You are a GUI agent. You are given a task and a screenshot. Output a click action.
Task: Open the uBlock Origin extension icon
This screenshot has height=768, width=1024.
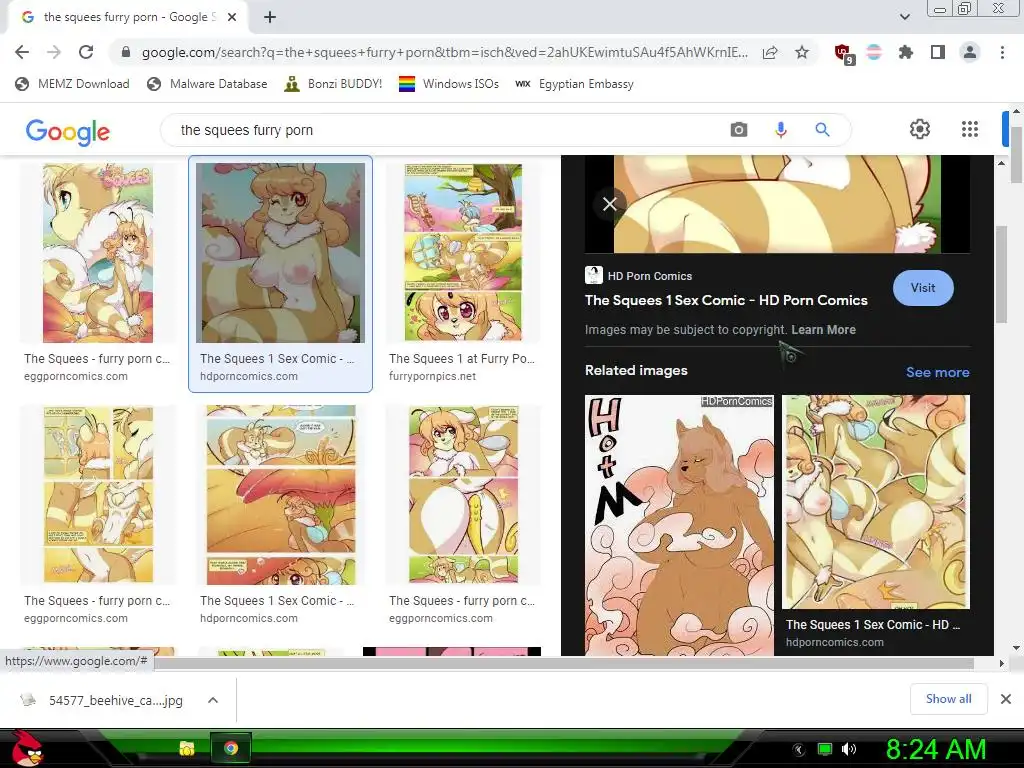844,54
